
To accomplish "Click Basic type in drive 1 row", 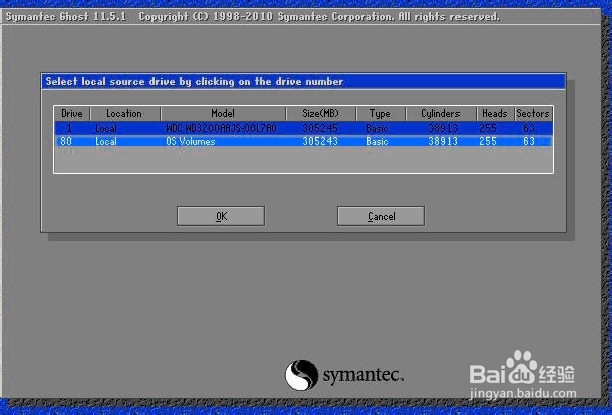I will coord(377,128).
